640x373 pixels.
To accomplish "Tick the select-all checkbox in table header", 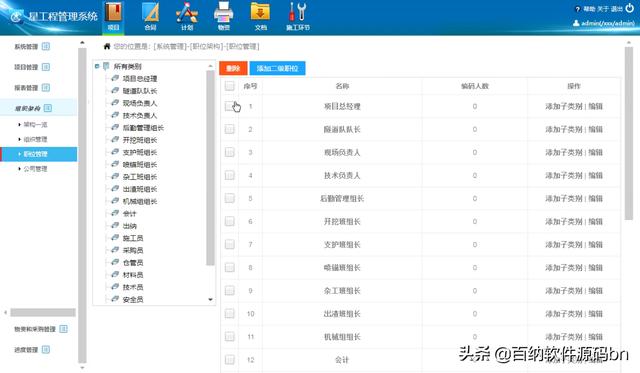I will (x=230, y=86).
